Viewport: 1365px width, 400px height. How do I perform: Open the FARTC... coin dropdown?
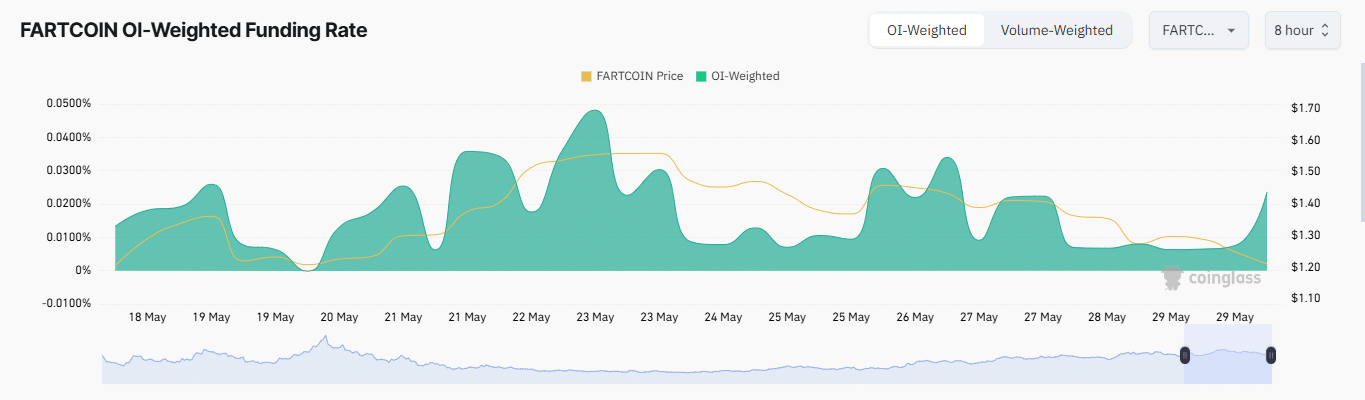1198,30
